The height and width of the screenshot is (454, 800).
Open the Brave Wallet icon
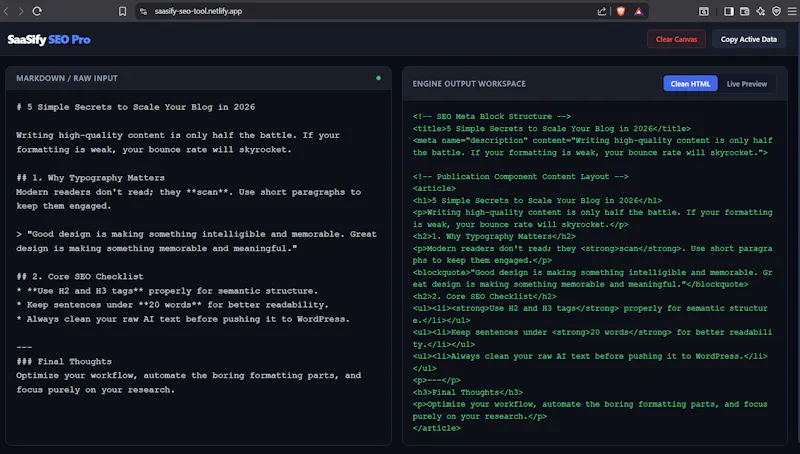coord(744,11)
